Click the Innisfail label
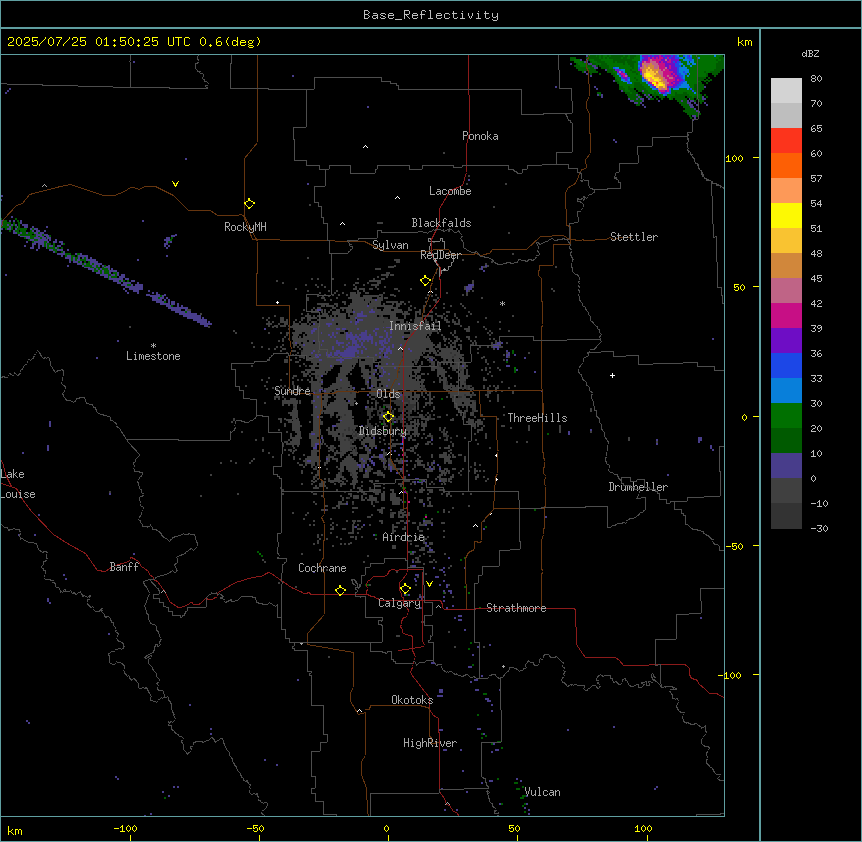The image size is (862, 842). 415,326
